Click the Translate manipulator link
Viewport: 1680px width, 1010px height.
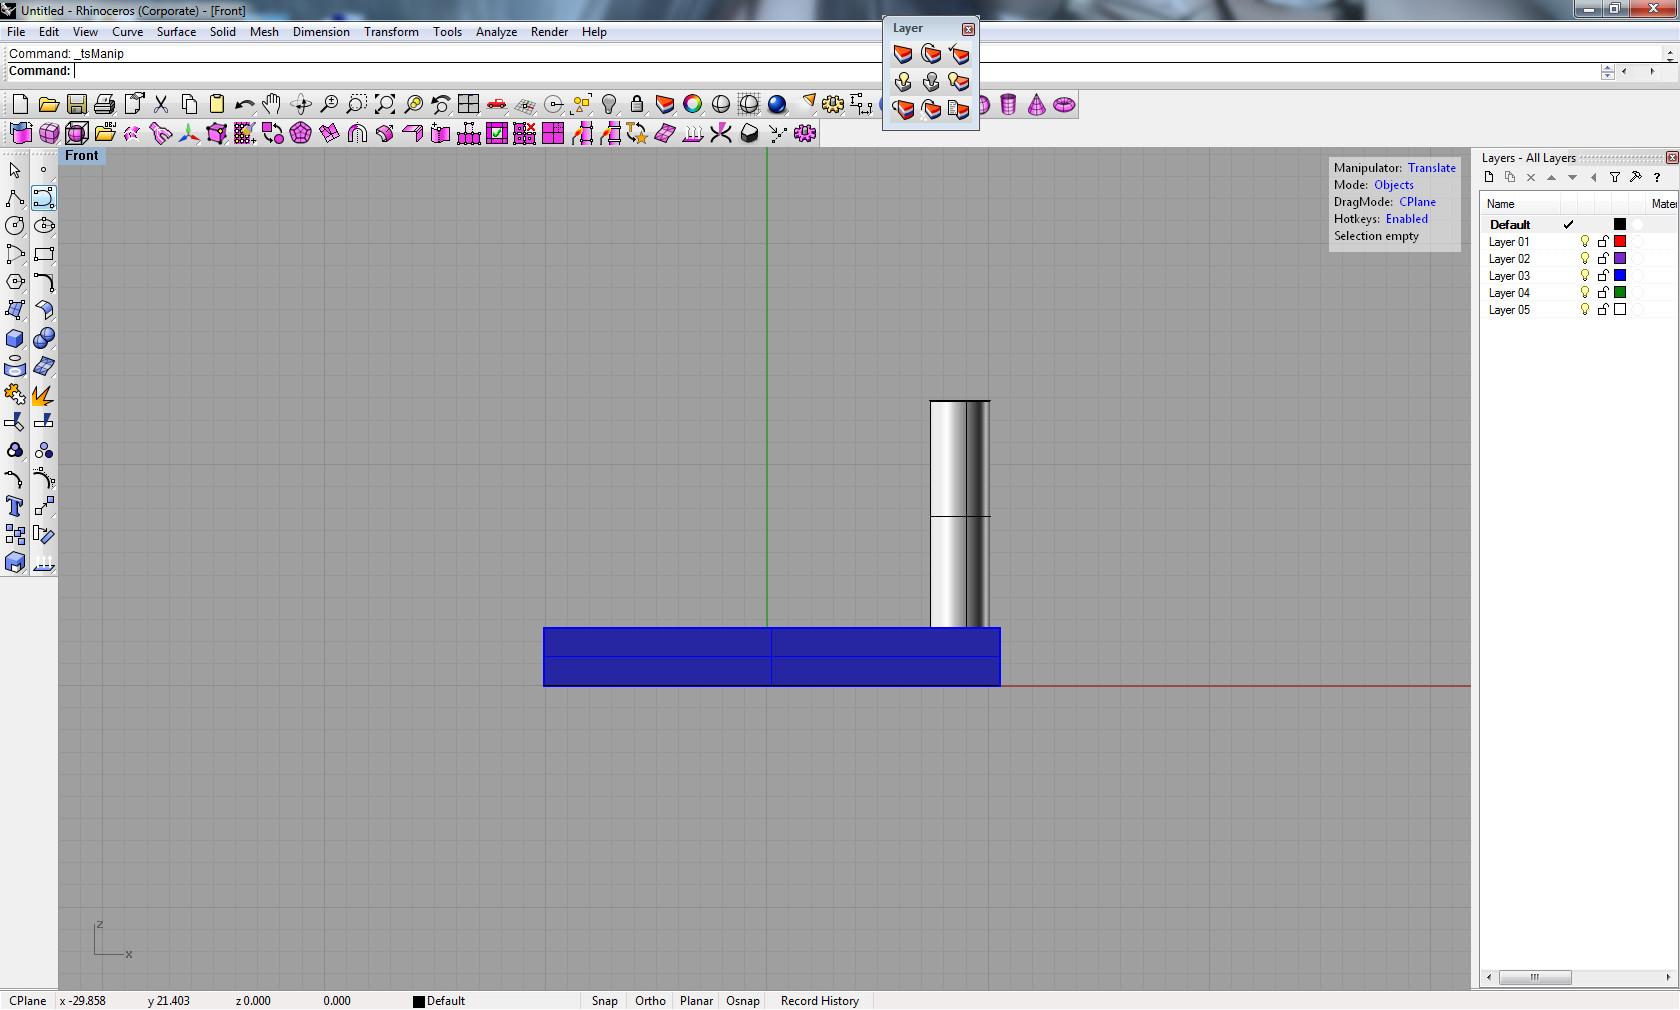tap(1431, 168)
